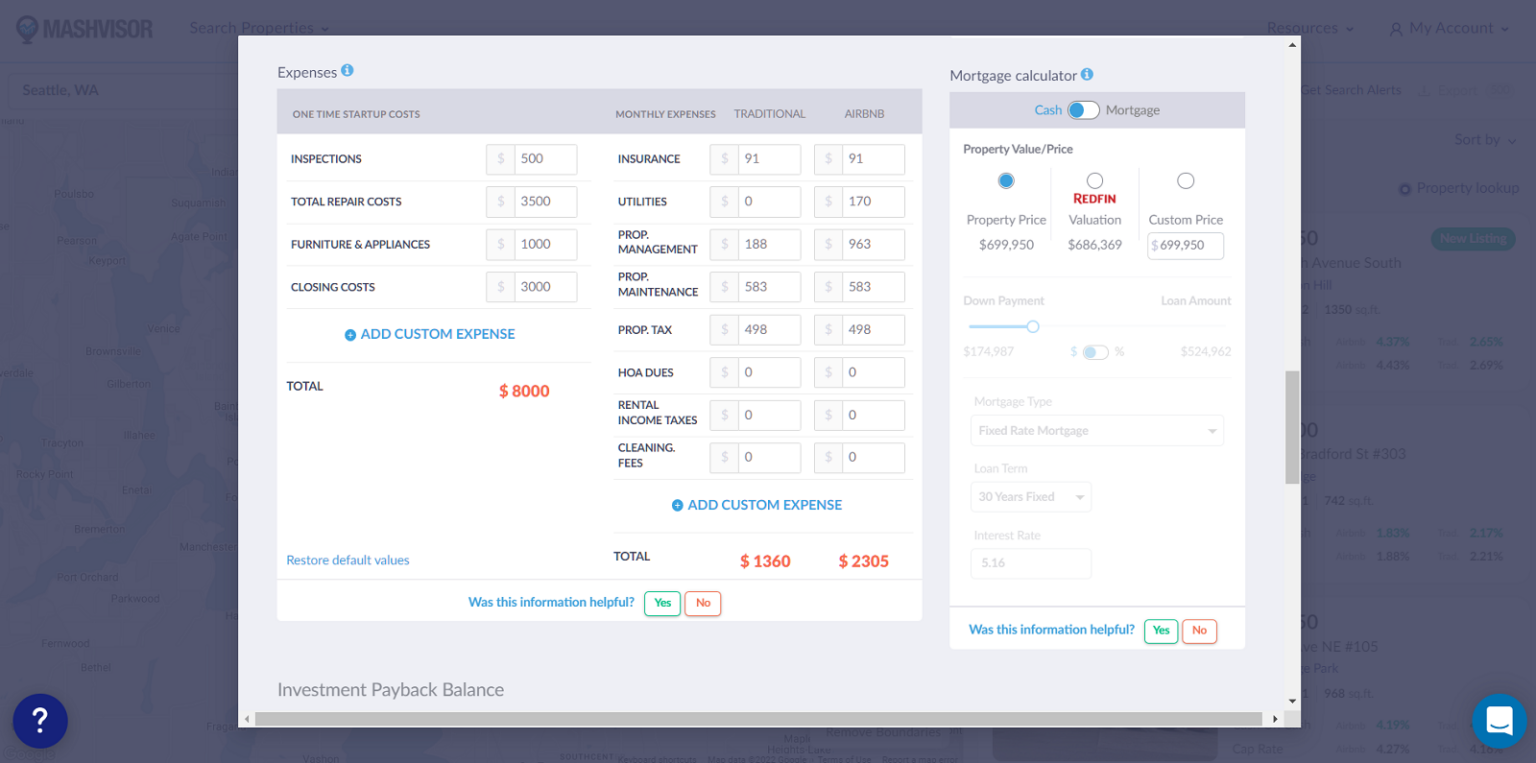Image resolution: width=1536 pixels, height=763 pixels.
Task: Click the Interest Rate input field
Action: click(1031, 563)
